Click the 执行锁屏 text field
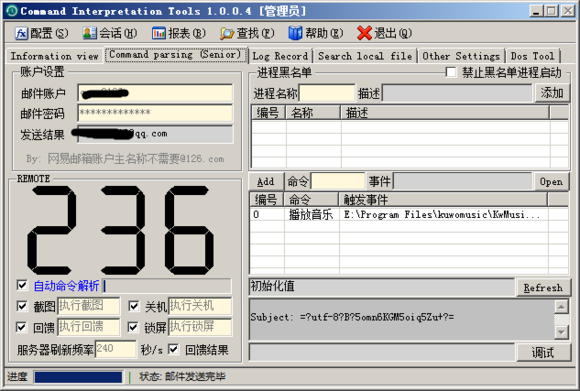 point(200,327)
